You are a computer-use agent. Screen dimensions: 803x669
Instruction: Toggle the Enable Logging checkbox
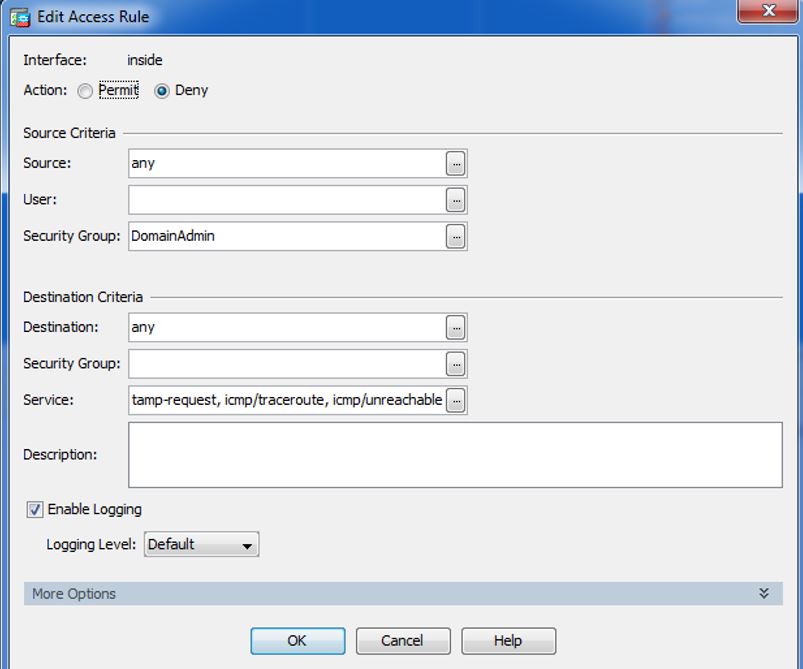coord(35,510)
